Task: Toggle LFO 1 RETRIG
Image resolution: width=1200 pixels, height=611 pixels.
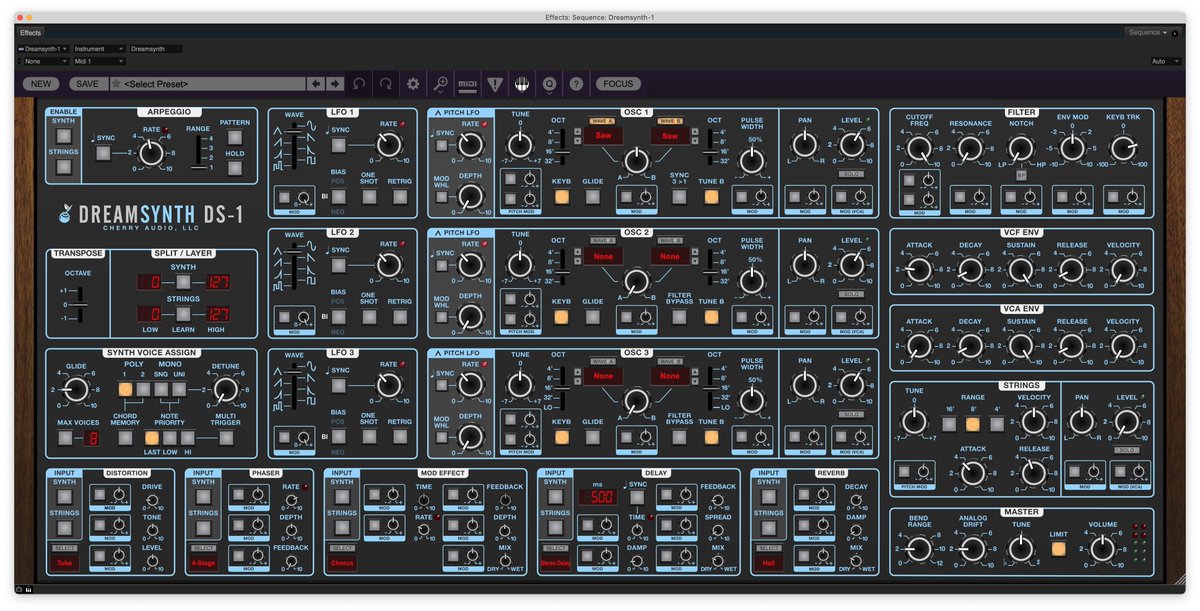Action: click(x=399, y=197)
